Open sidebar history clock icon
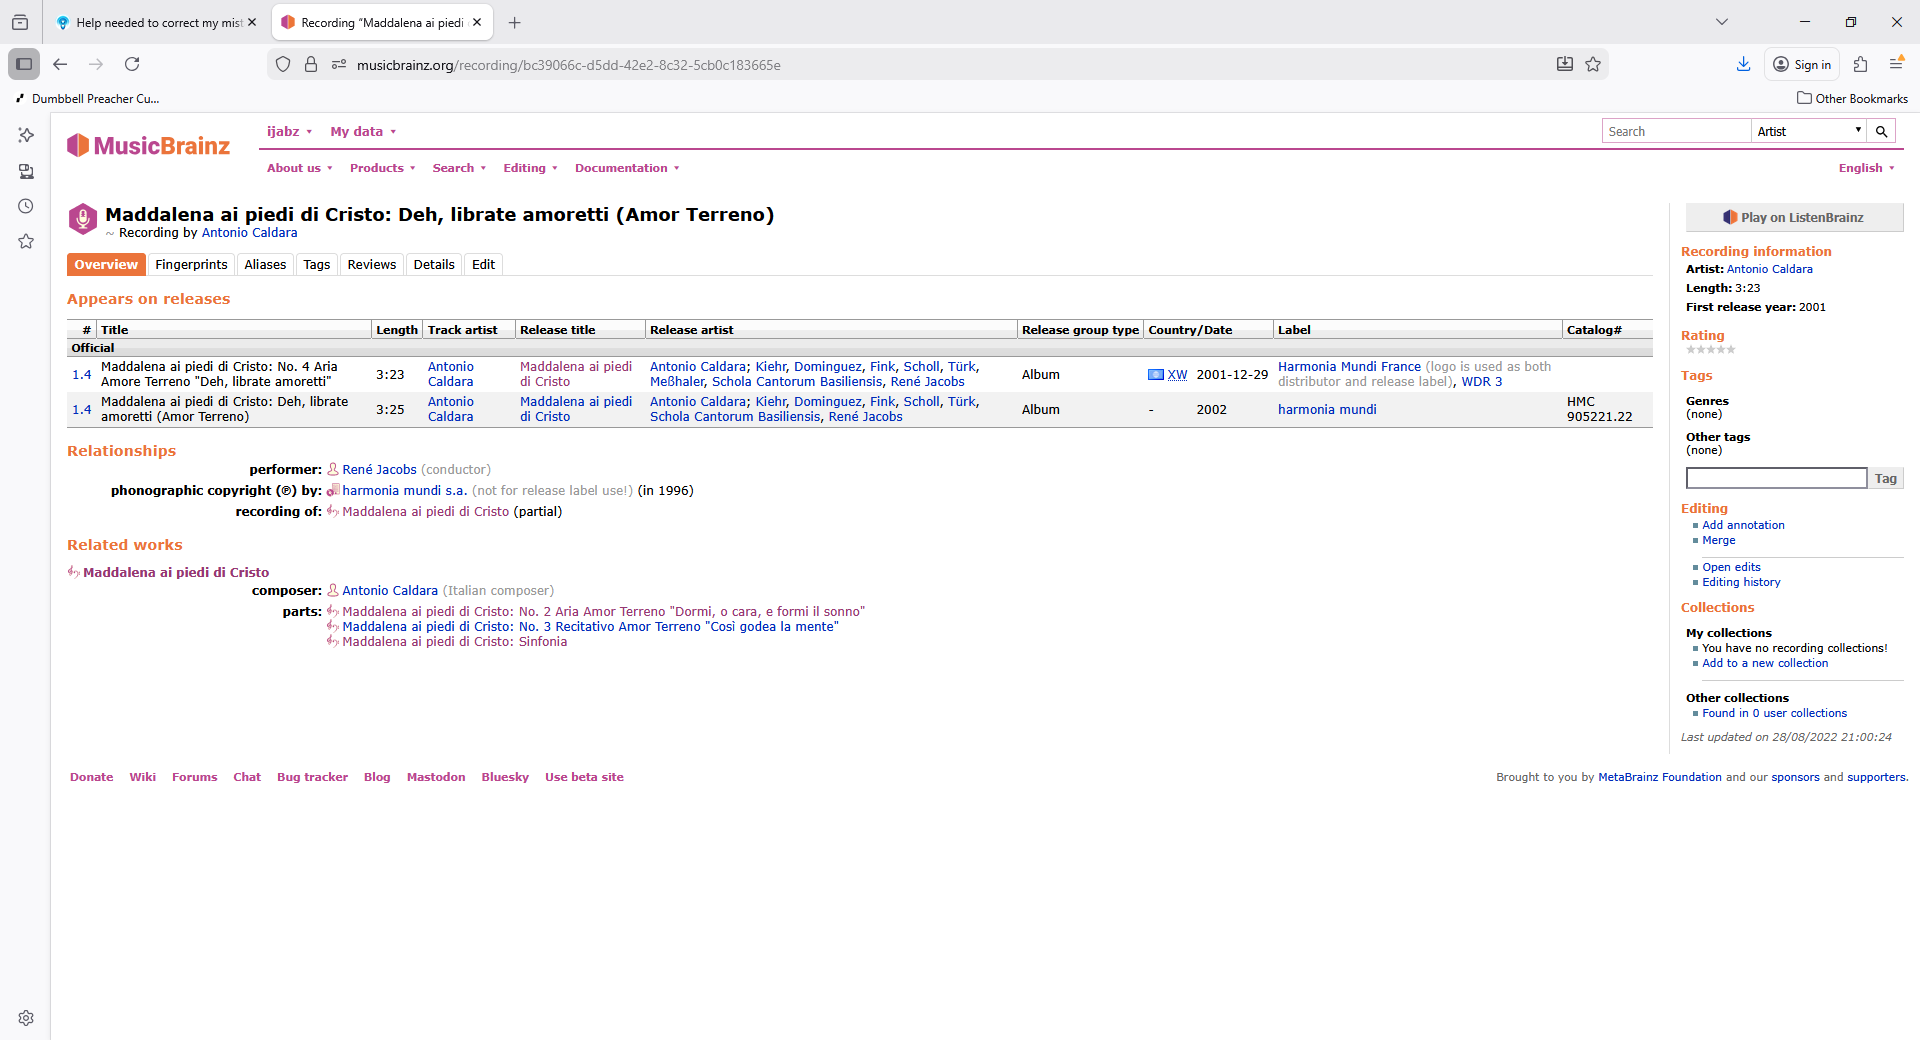The height and width of the screenshot is (1040, 1920). click(26, 206)
